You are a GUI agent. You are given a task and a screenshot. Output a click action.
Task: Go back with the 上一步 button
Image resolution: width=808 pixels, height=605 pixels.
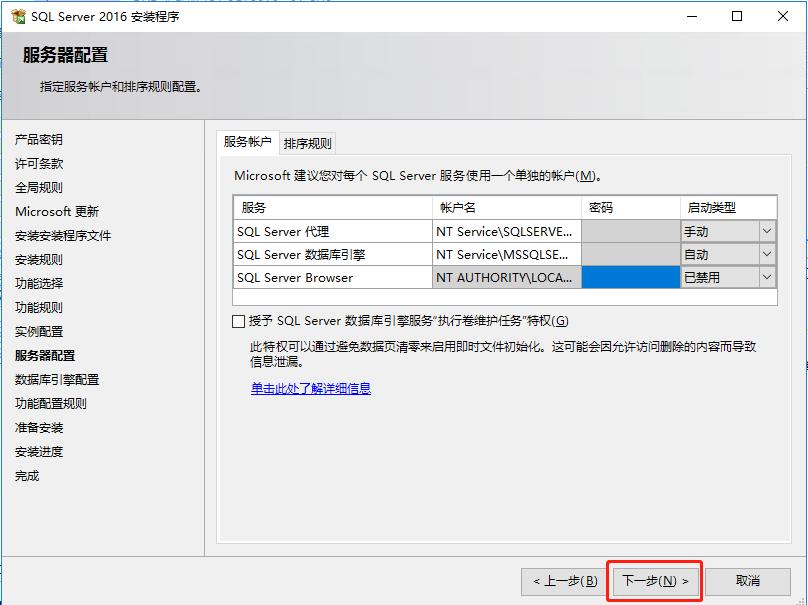coord(565,581)
